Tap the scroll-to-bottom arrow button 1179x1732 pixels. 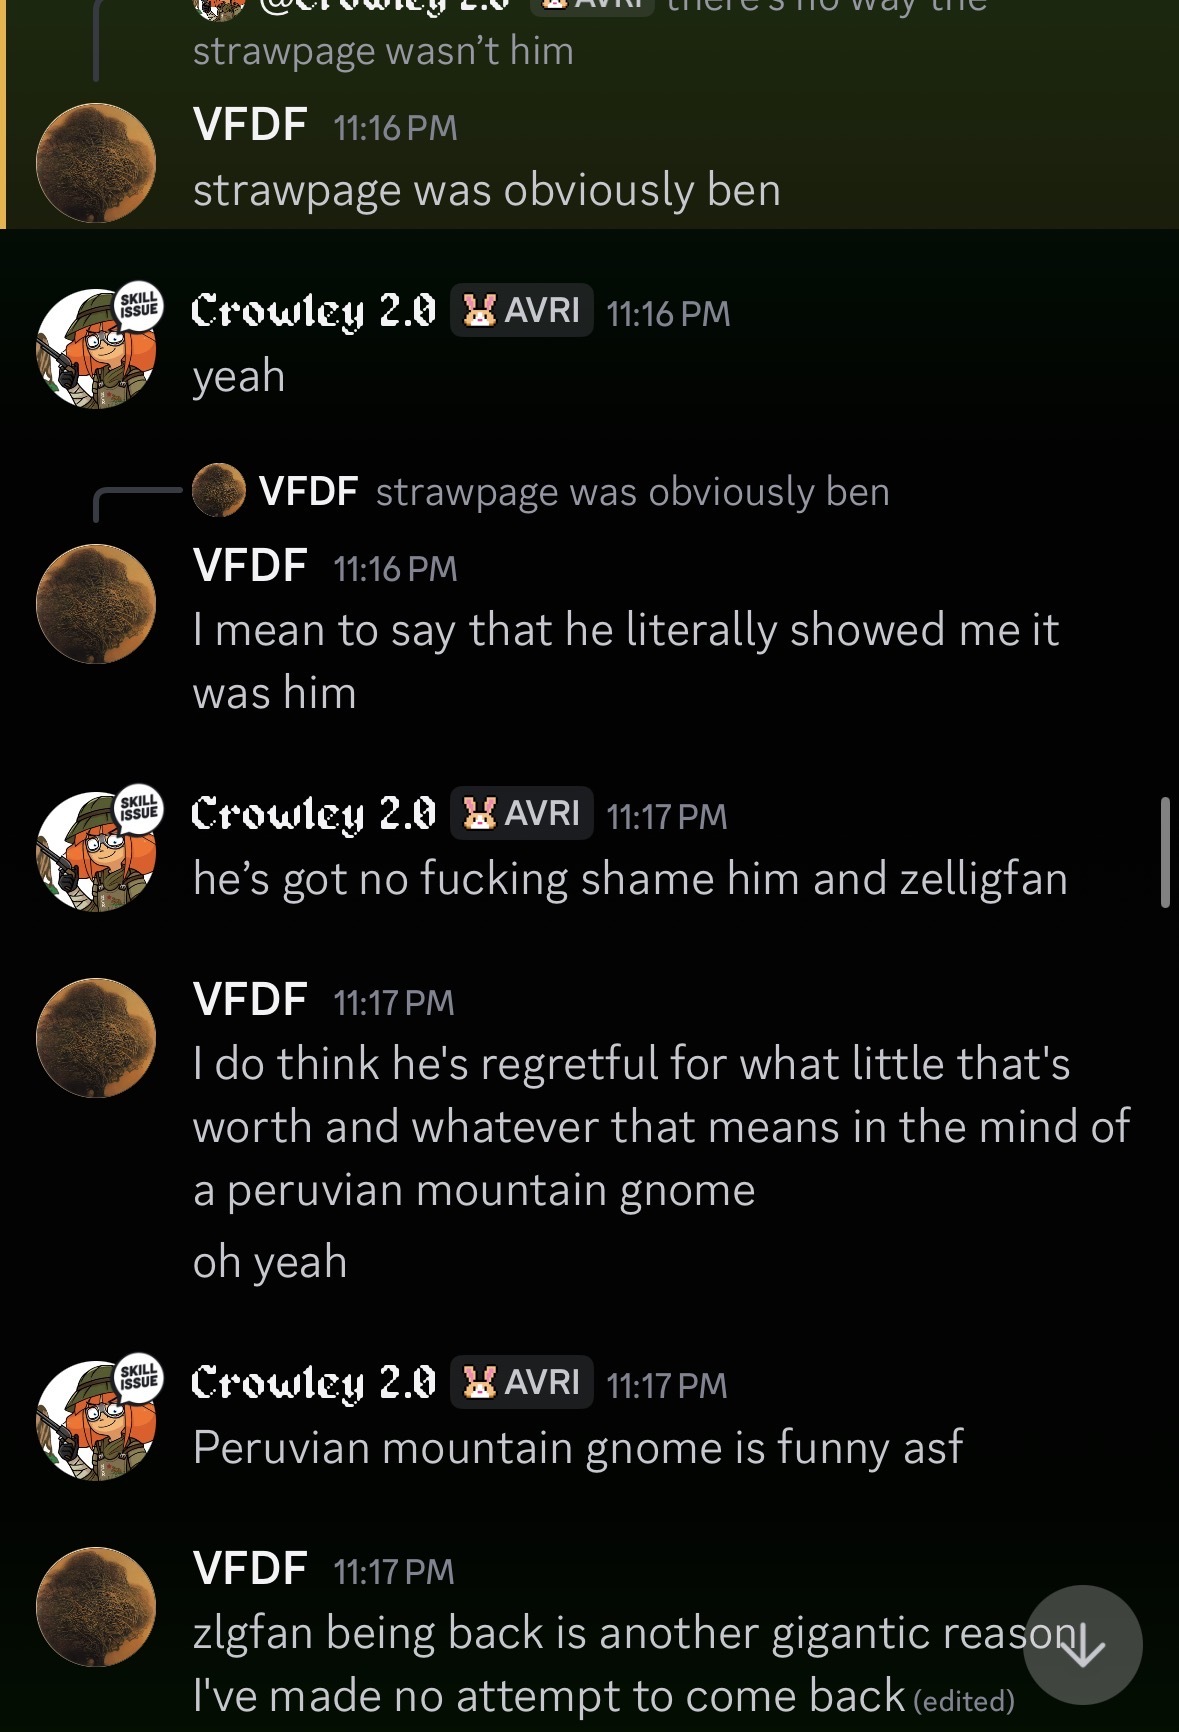click(x=1082, y=1645)
